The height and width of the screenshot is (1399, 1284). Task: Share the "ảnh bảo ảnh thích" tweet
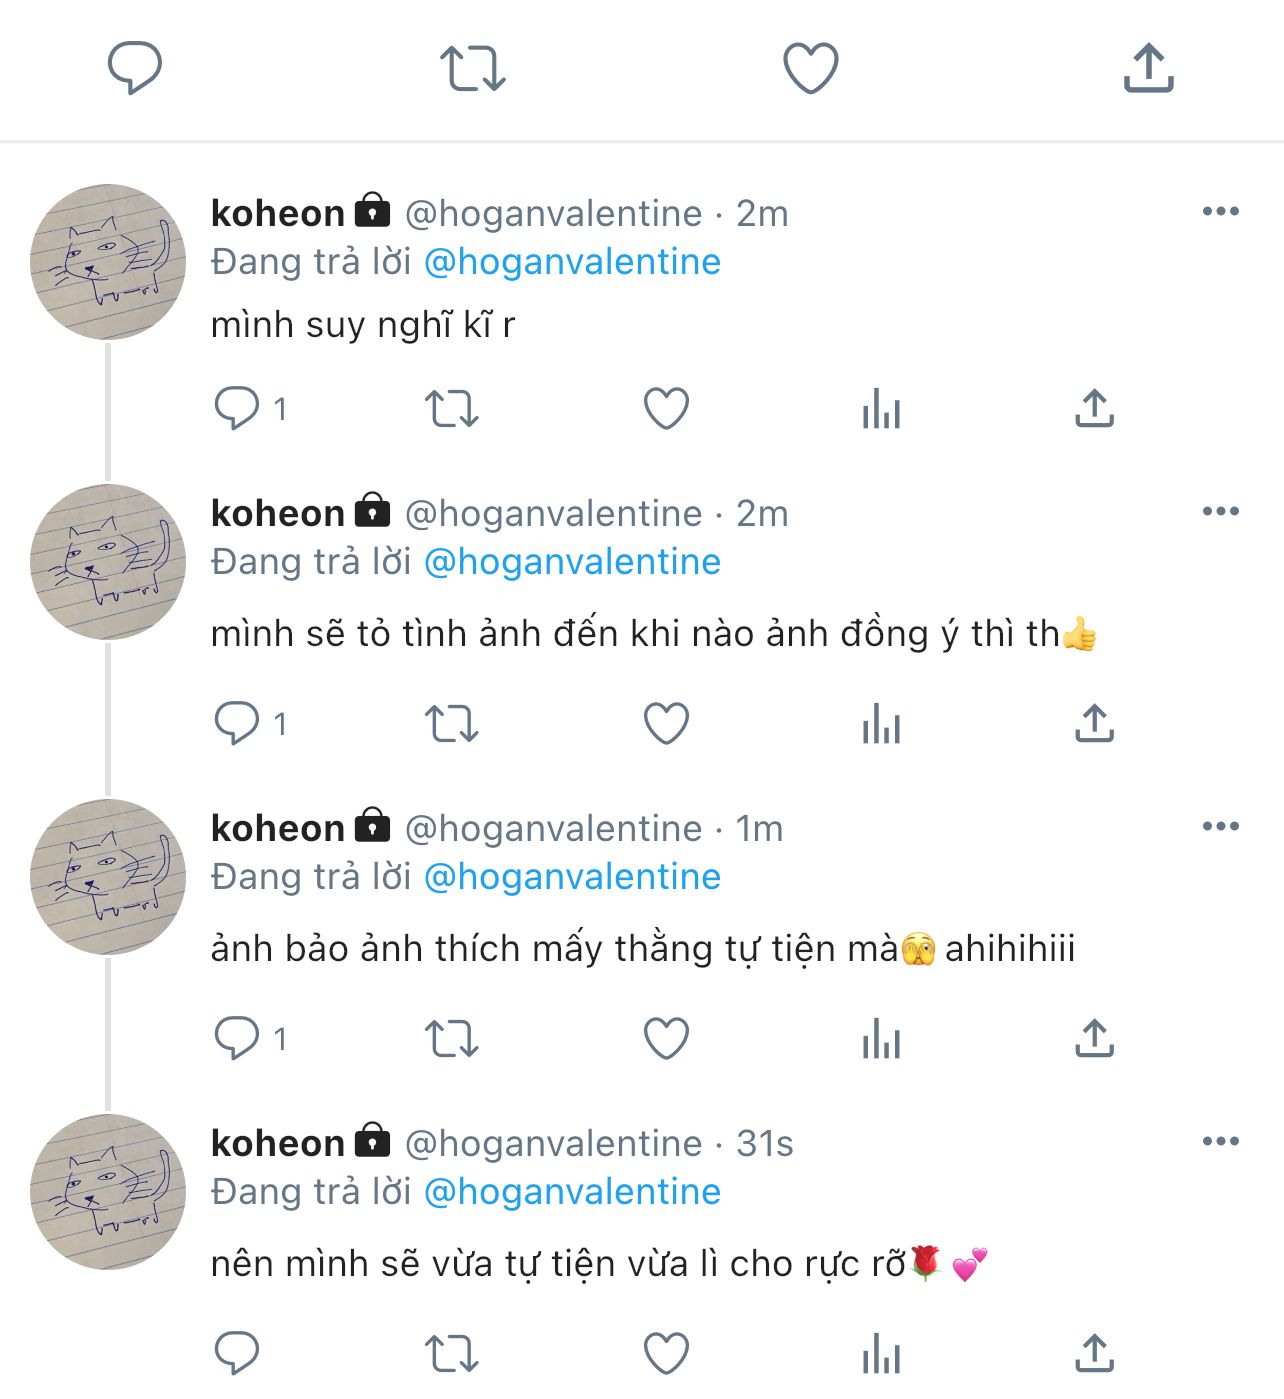pyautogui.click(x=1094, y=1039)
